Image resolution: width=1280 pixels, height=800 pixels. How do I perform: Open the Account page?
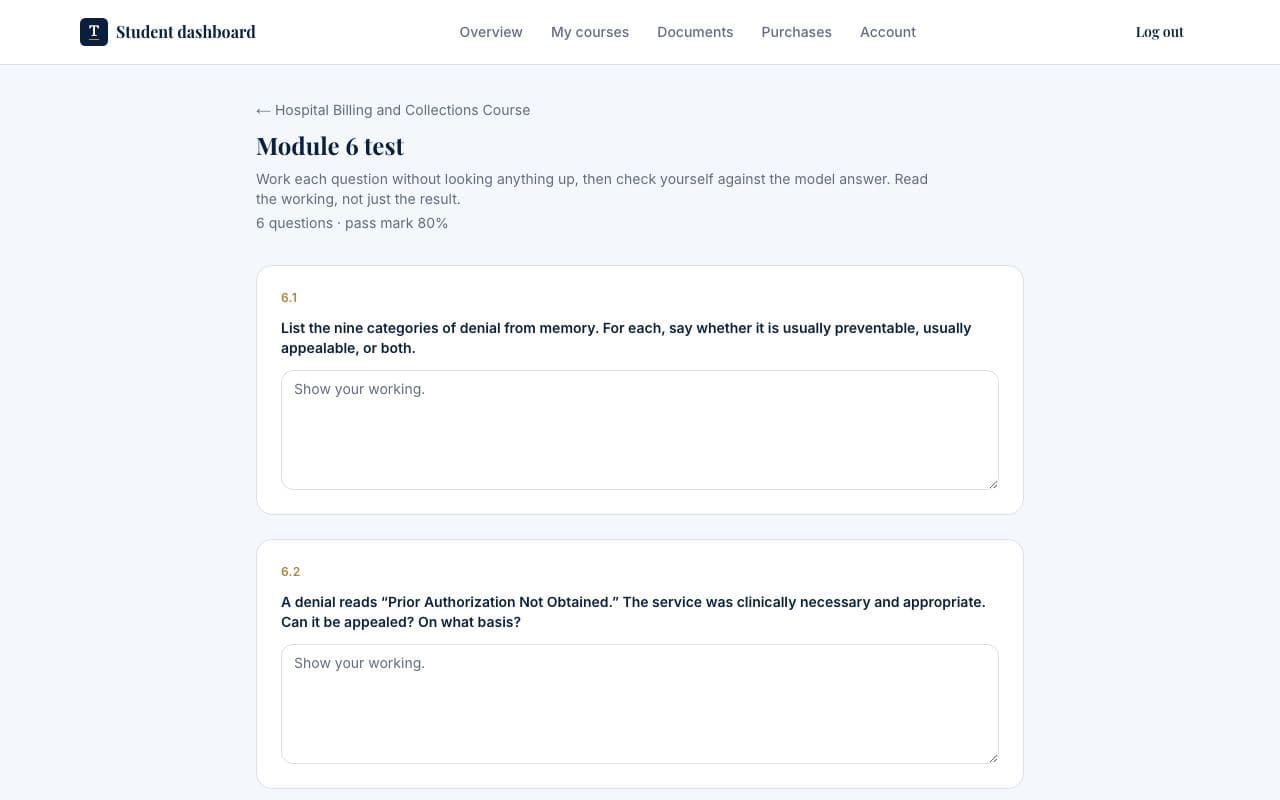click(888, 32)
